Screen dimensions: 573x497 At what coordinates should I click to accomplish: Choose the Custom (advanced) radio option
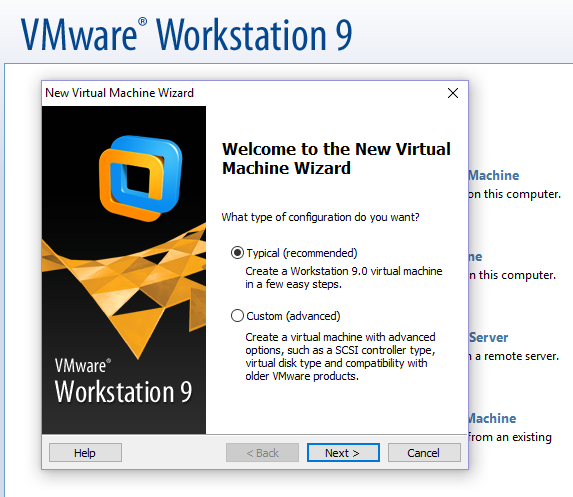[237, 315]
